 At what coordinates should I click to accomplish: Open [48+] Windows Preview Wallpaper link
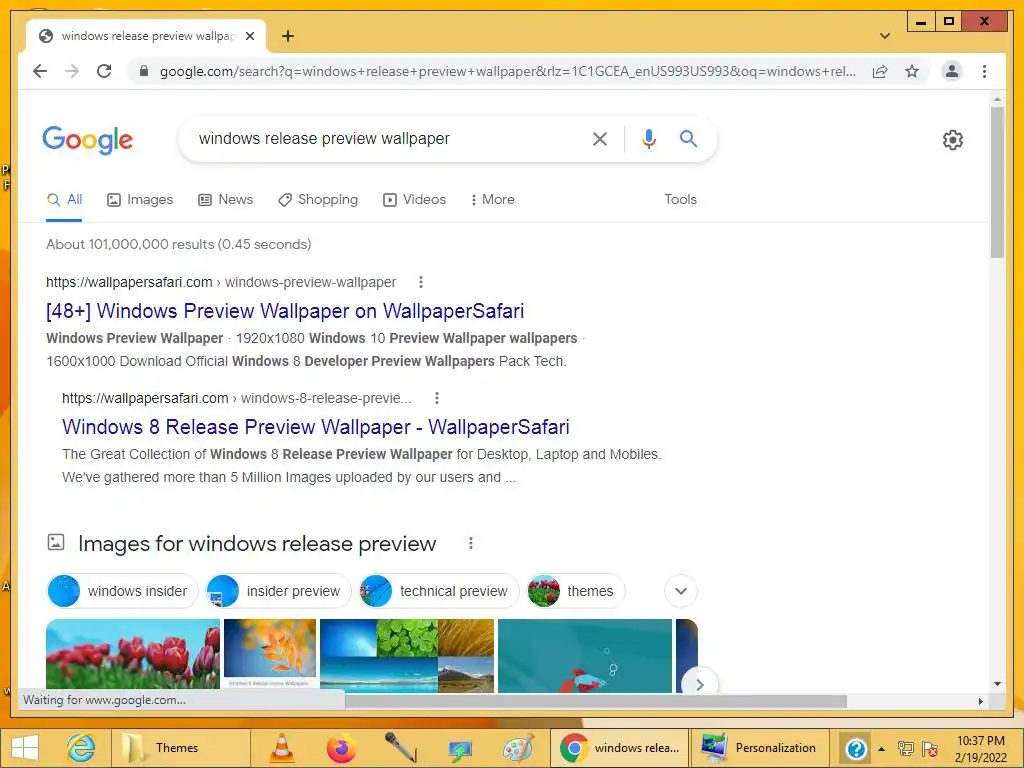click(x=285, y=311)
